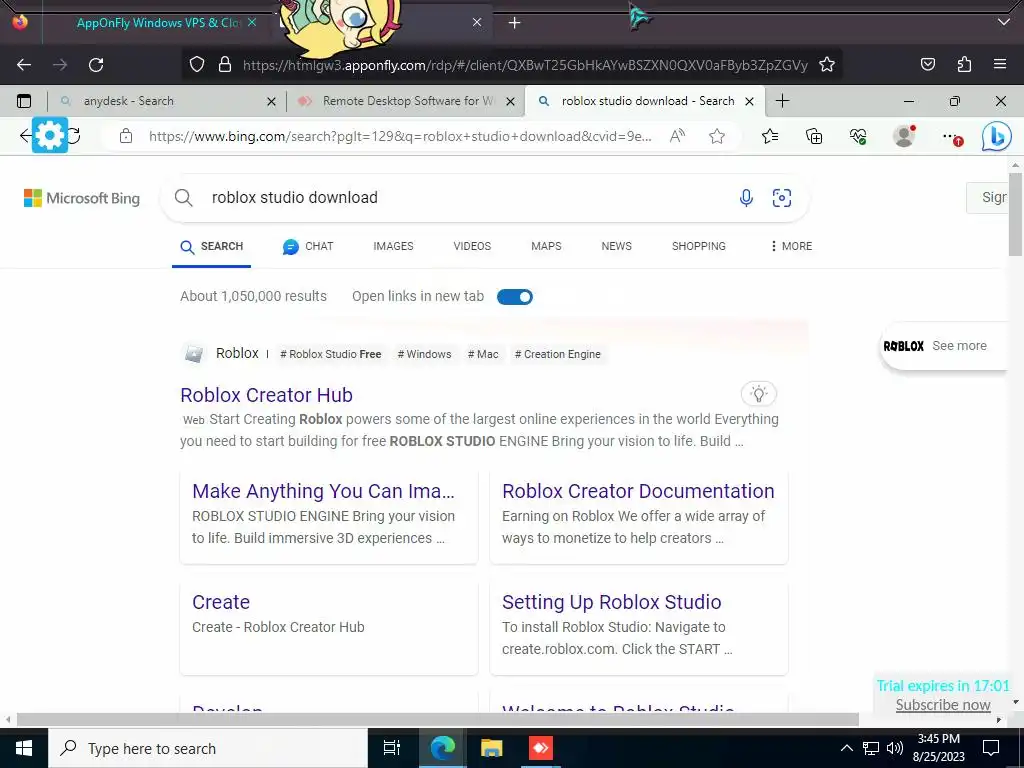Open the Roblox Creator Hub result
This screenshot has height=768, width=1024.
point(266,395)
